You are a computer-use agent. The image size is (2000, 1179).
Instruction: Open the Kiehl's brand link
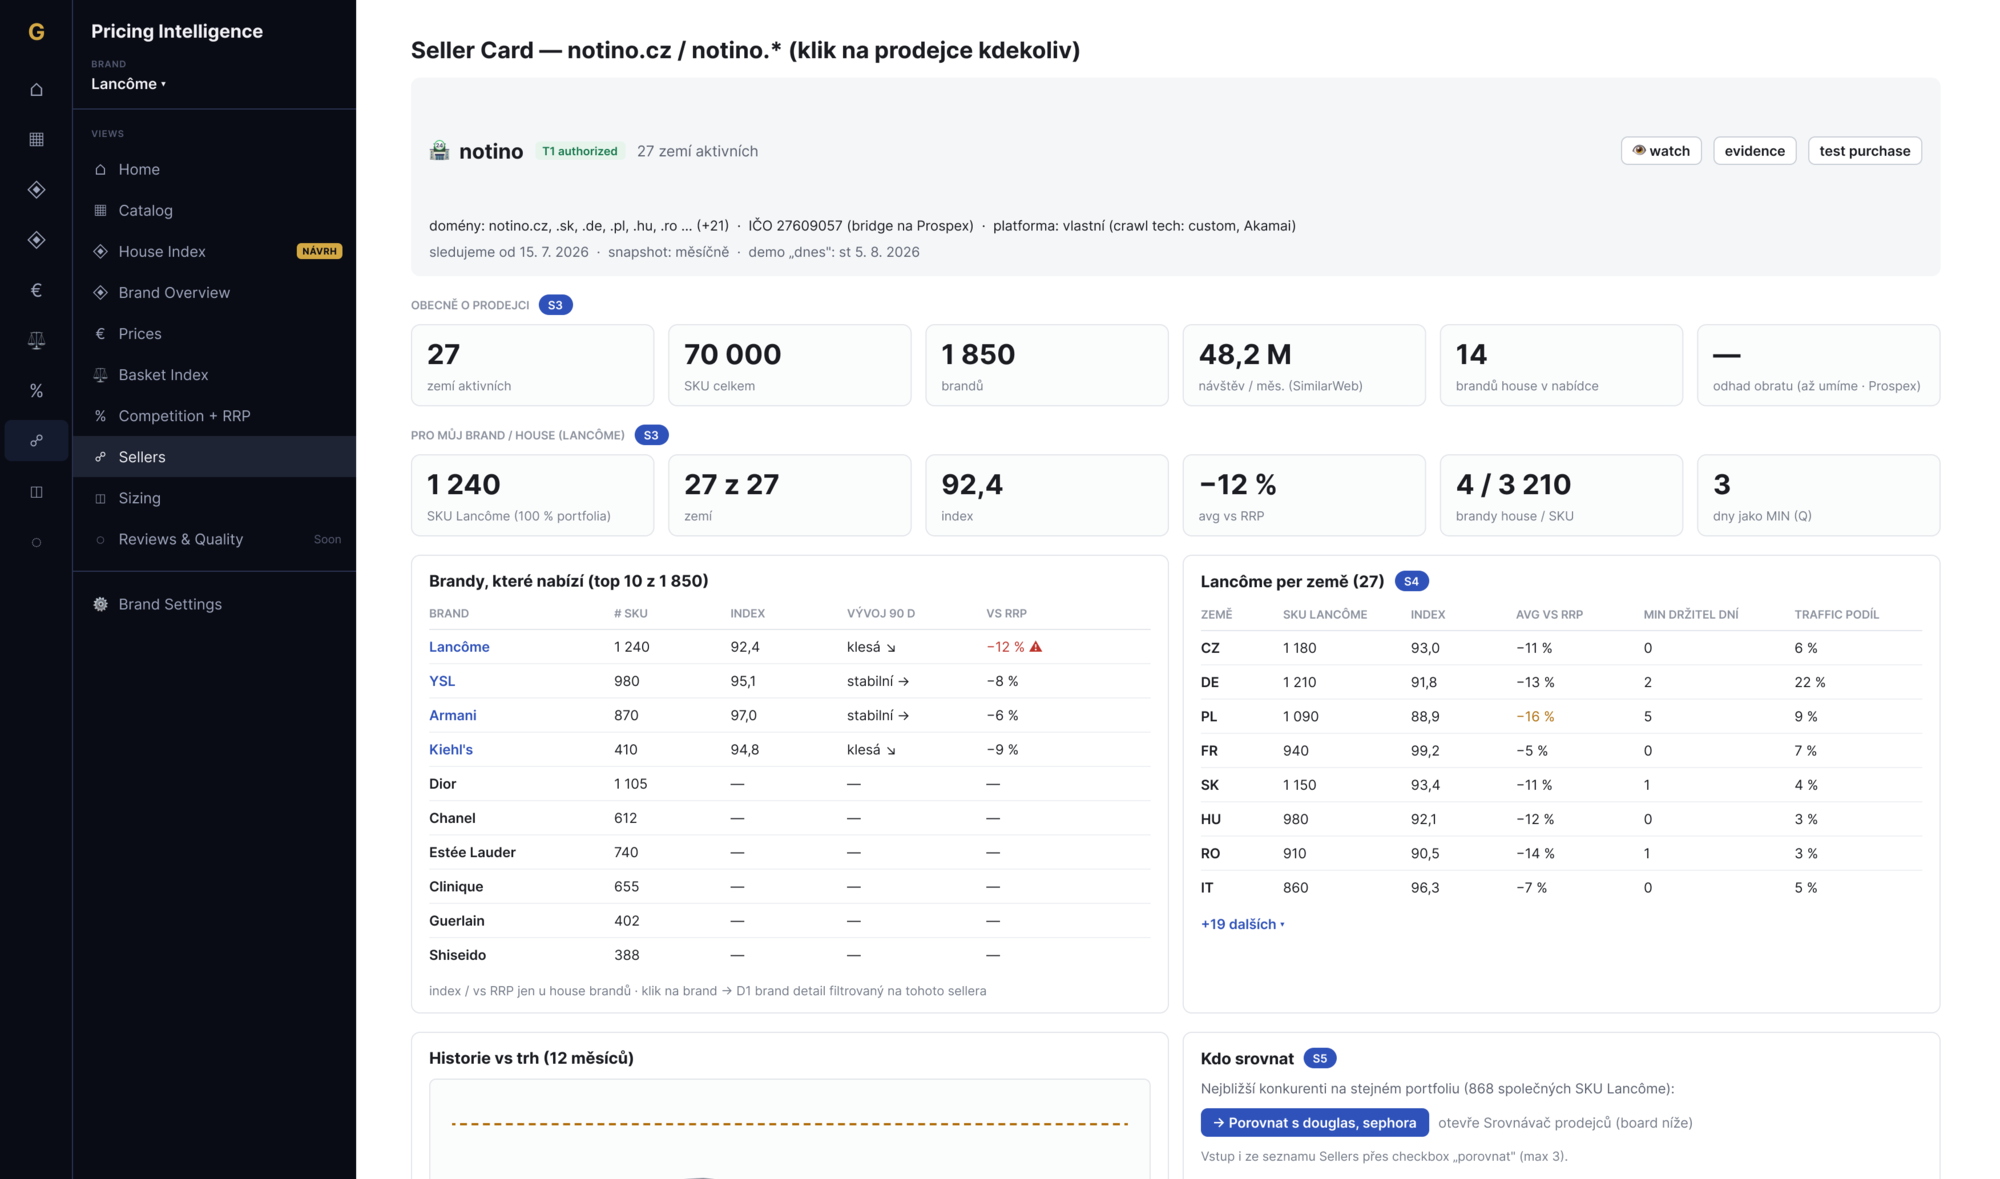click(x=451, y=749)
